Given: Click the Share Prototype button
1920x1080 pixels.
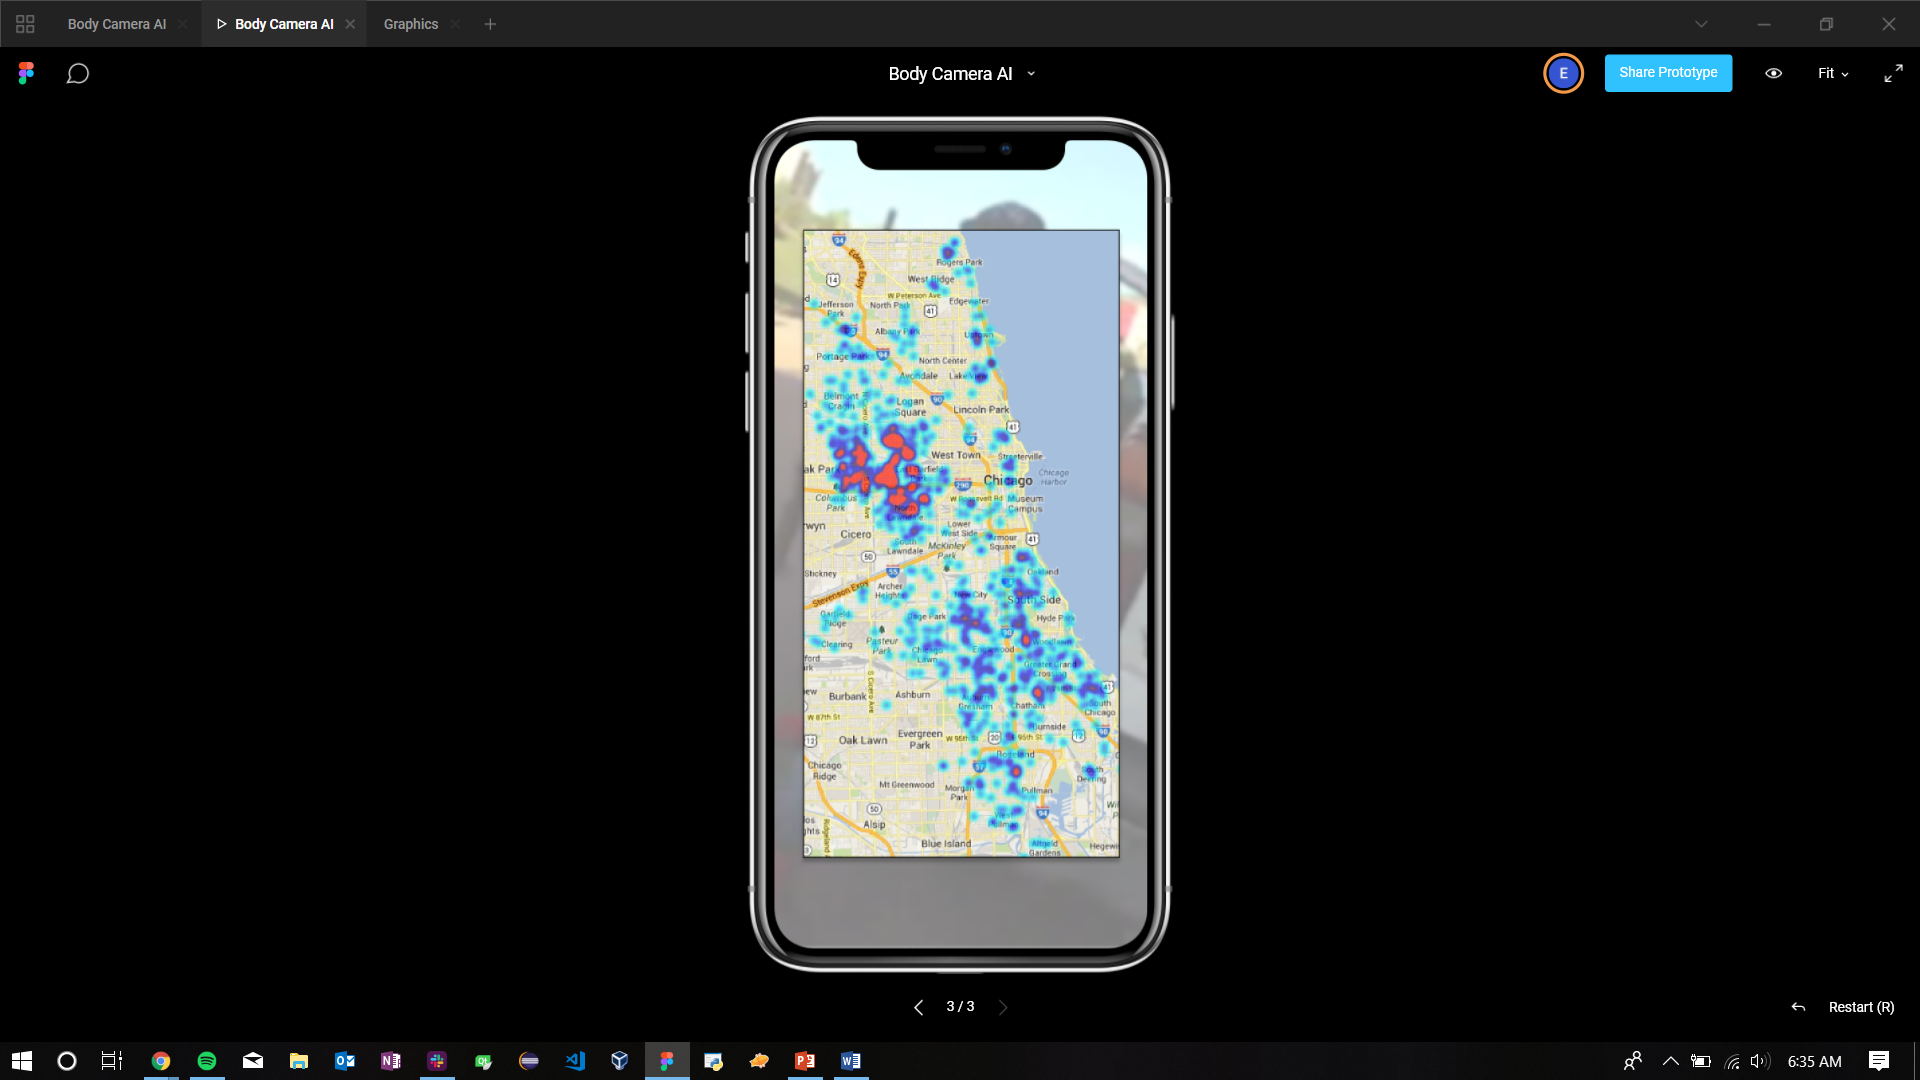Looking at the screenshot, I should point(1668,73).
